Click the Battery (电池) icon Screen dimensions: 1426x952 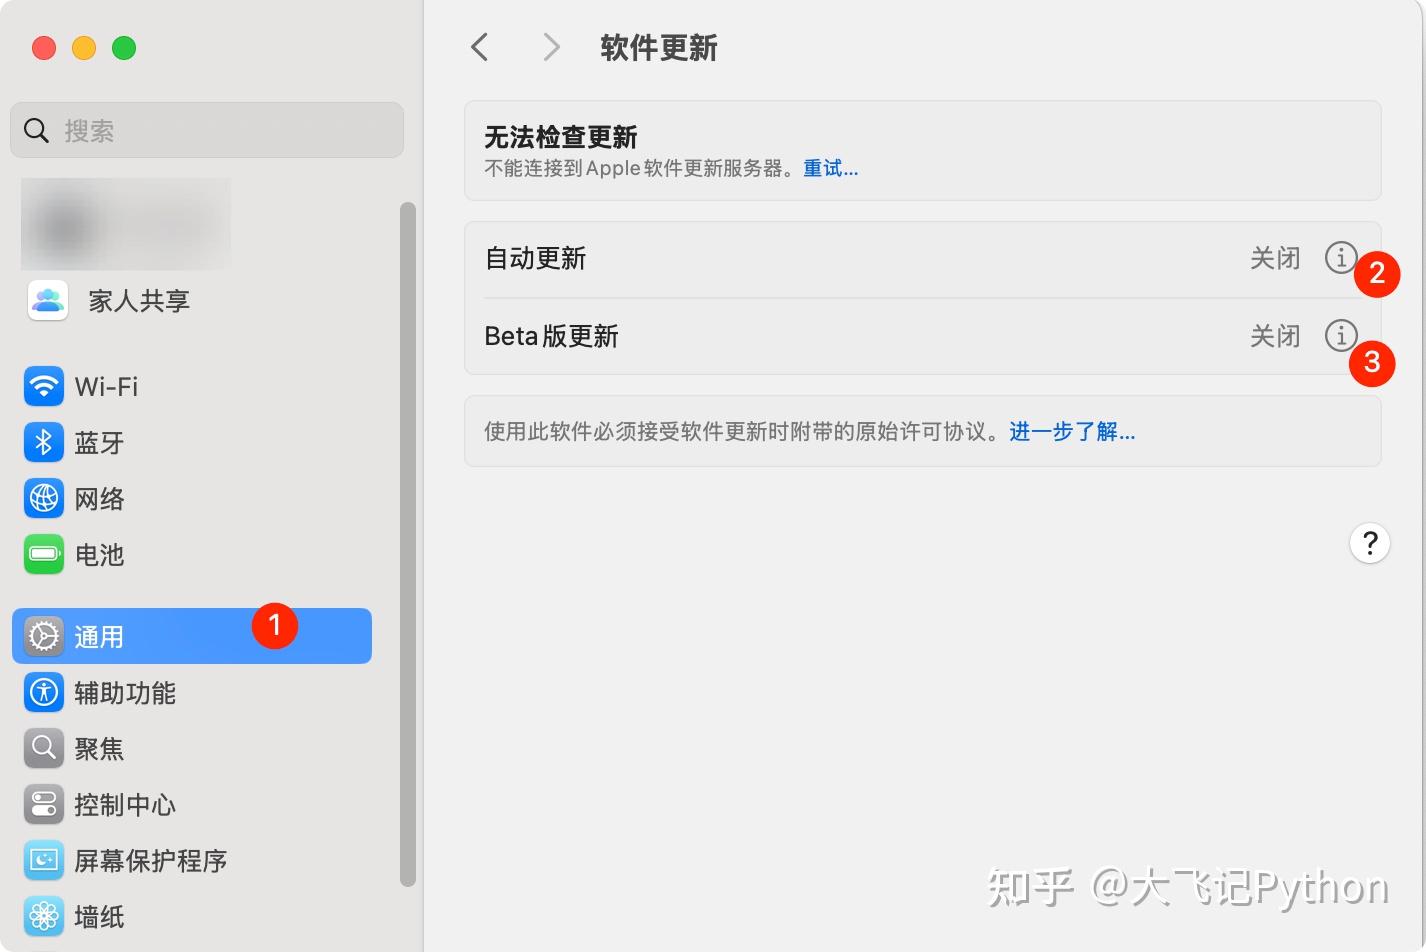click(44, 554)
